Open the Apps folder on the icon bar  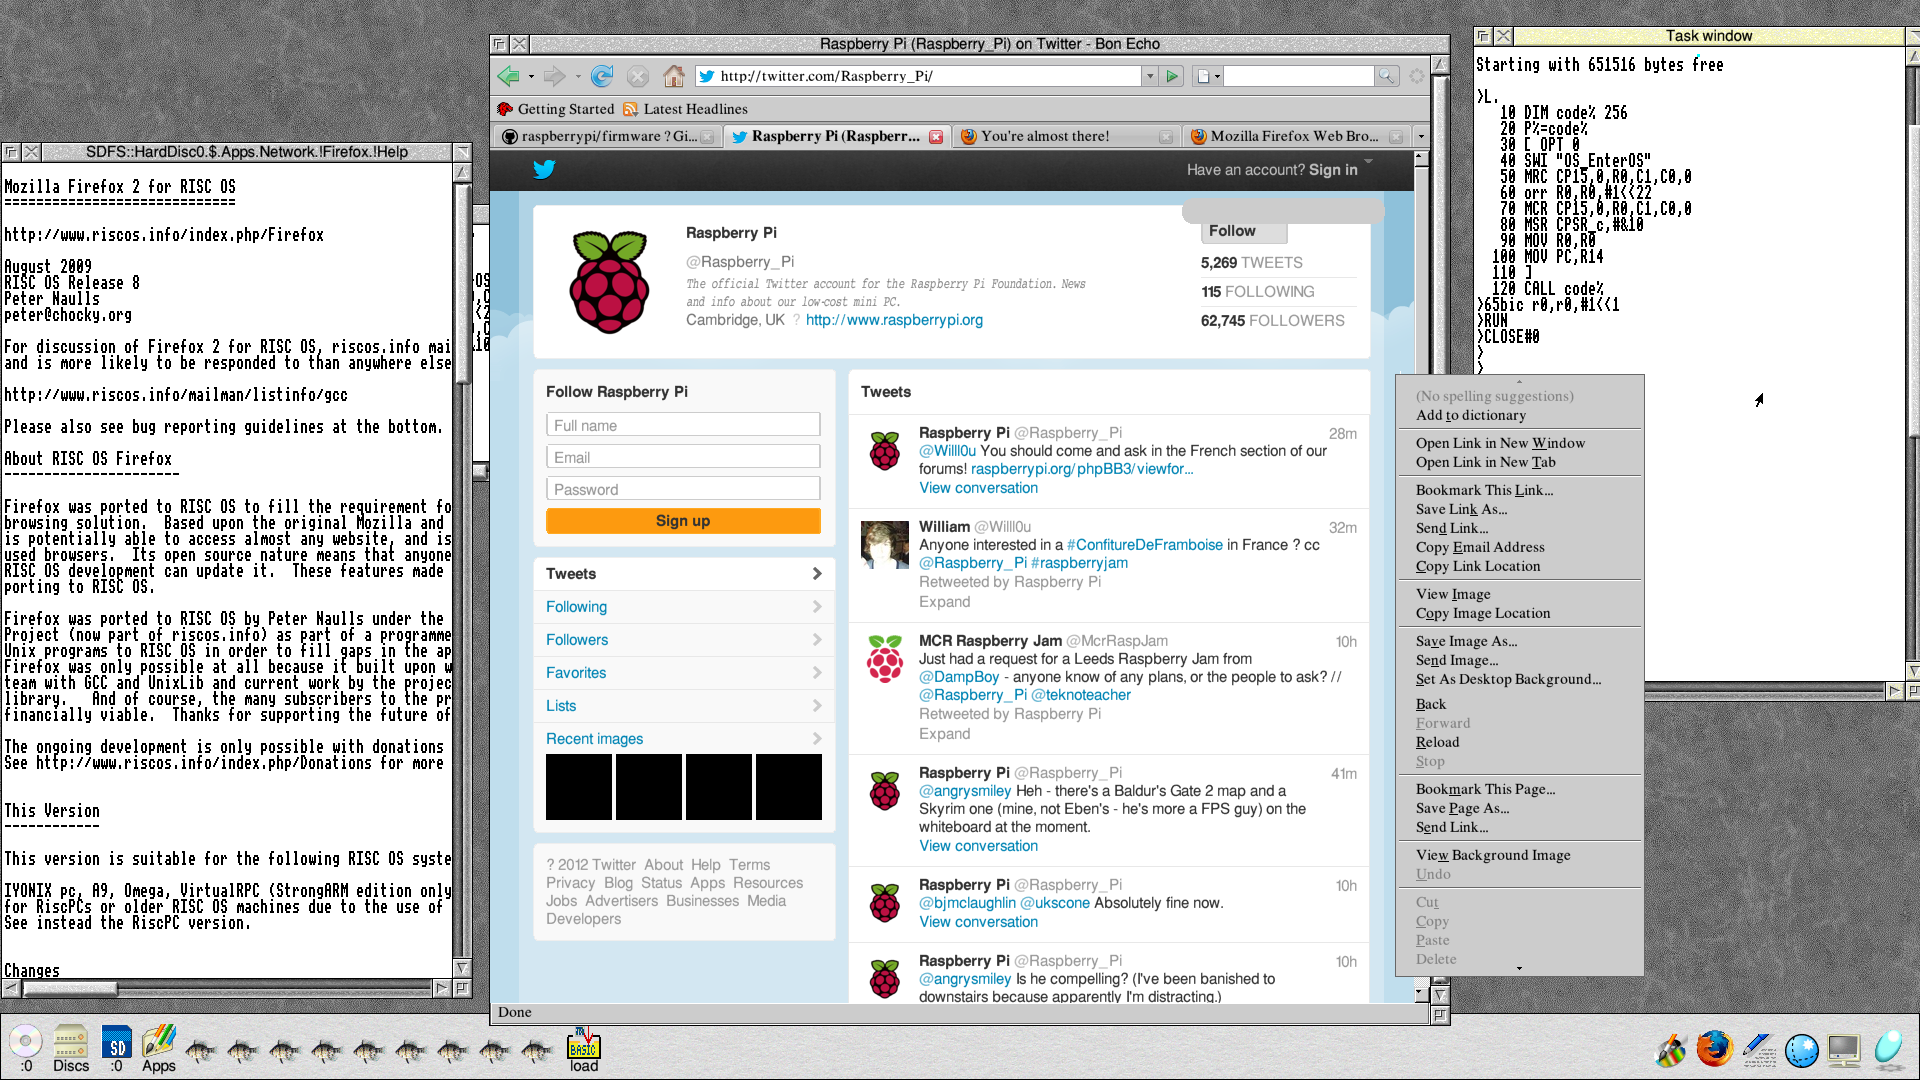click(x=159, y=1048)
